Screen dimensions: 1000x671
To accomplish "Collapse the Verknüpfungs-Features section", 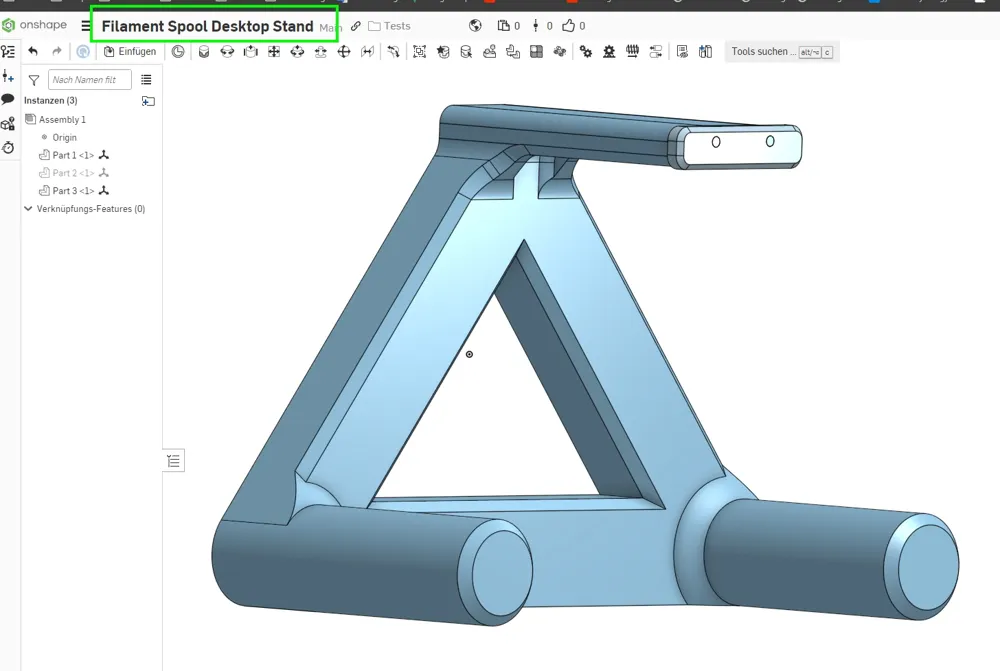I will pos(28,209).
